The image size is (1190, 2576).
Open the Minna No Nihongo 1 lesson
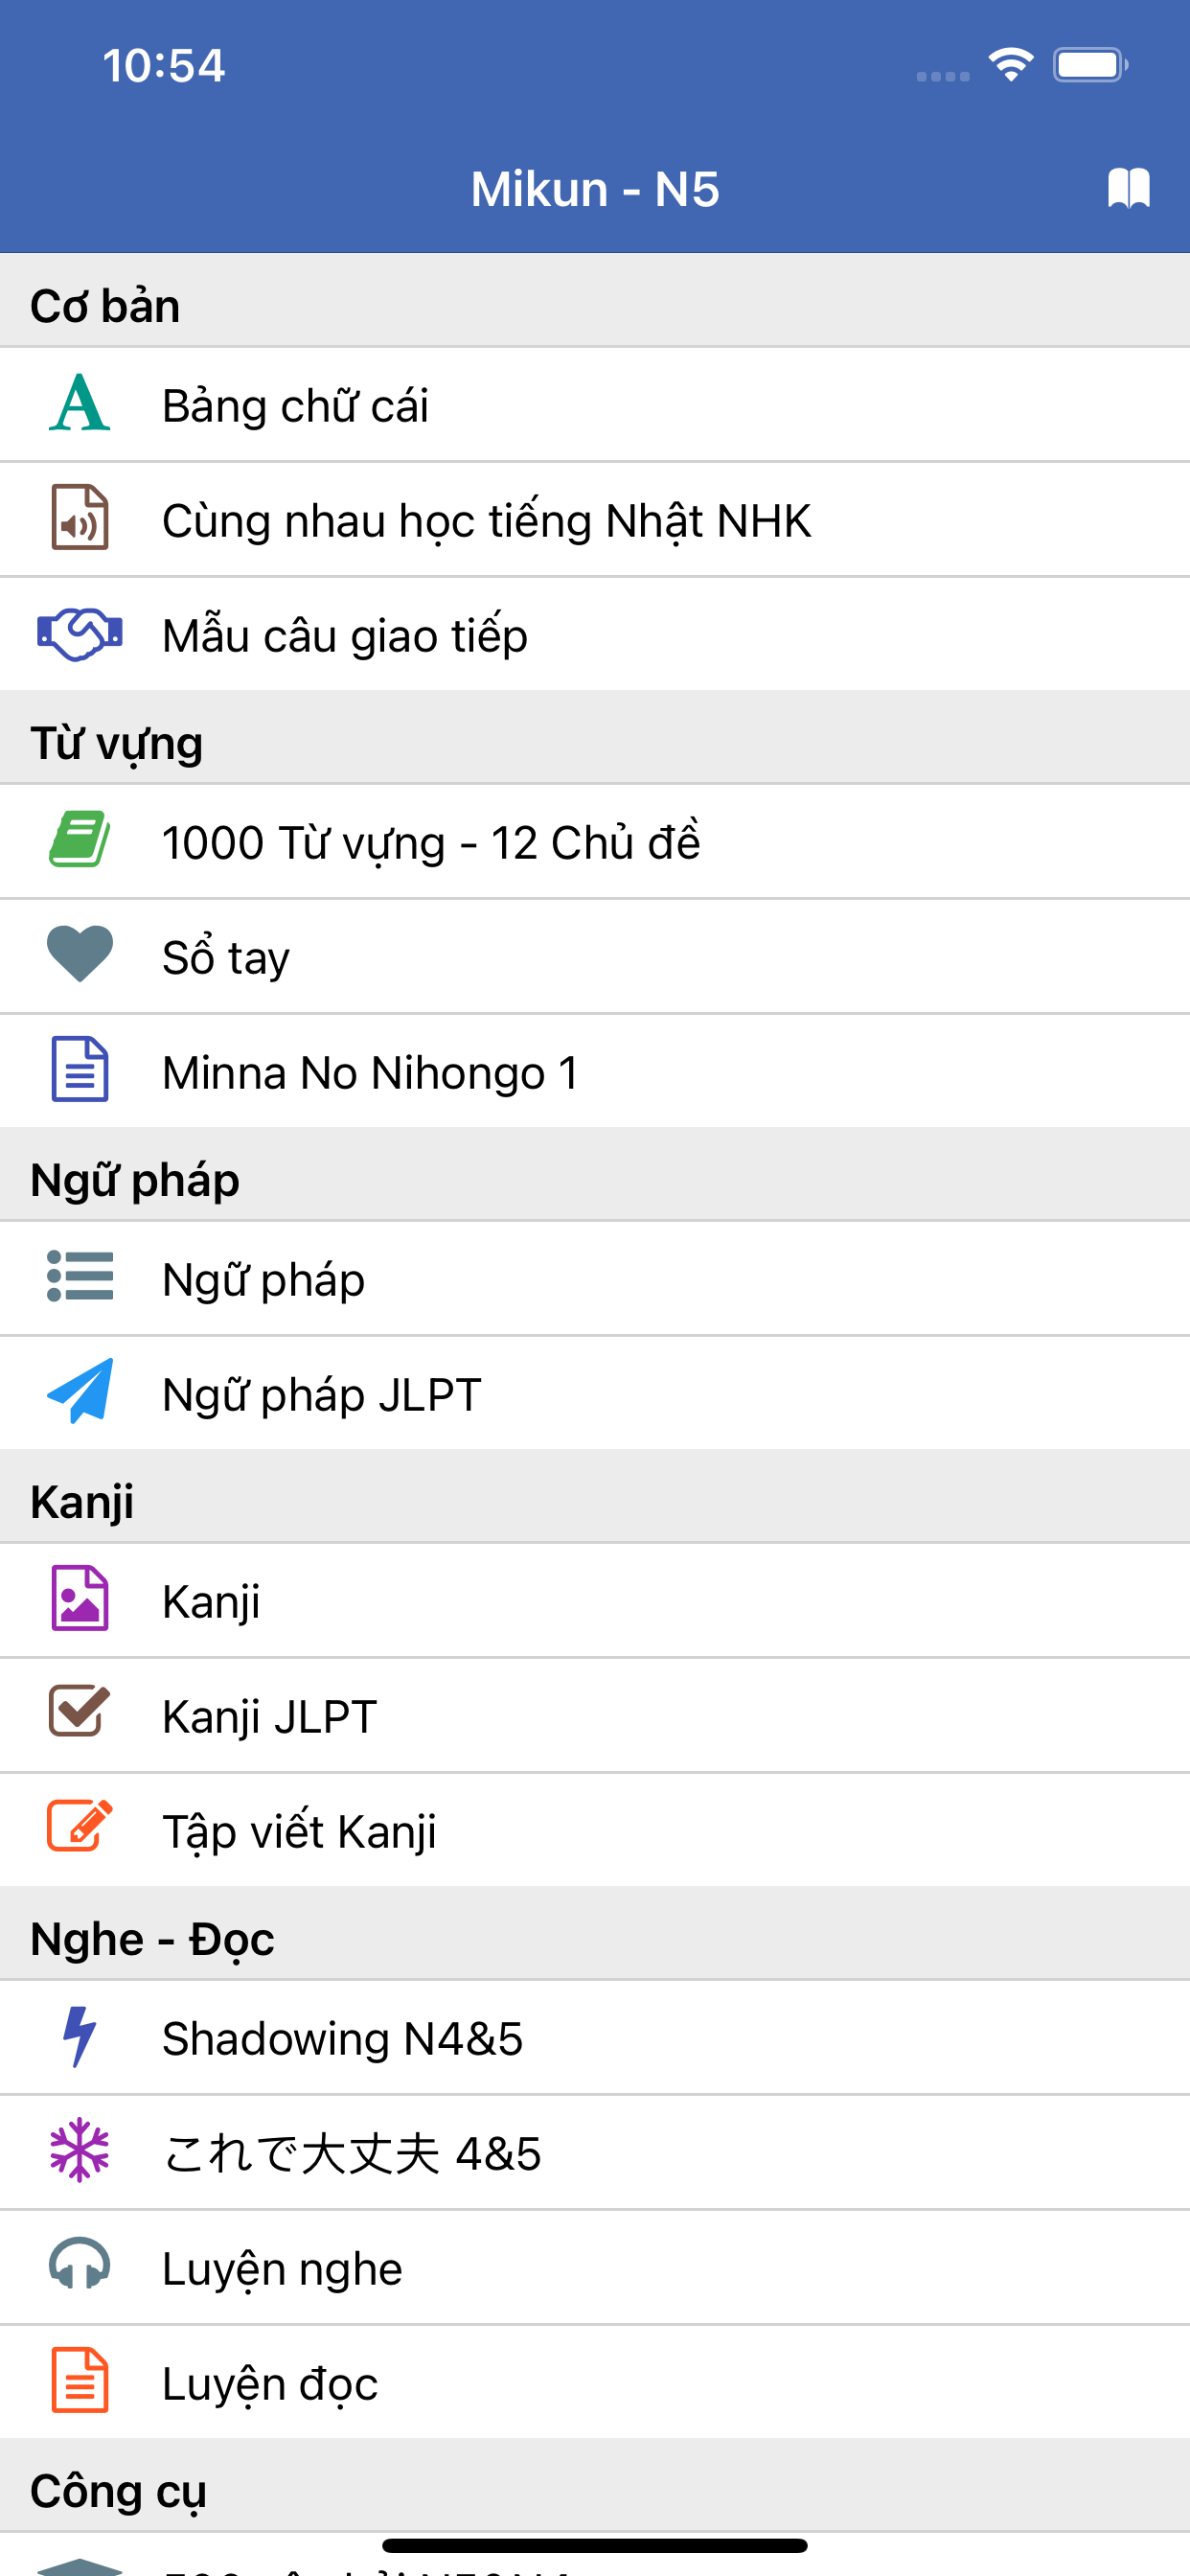(370, 1070)
